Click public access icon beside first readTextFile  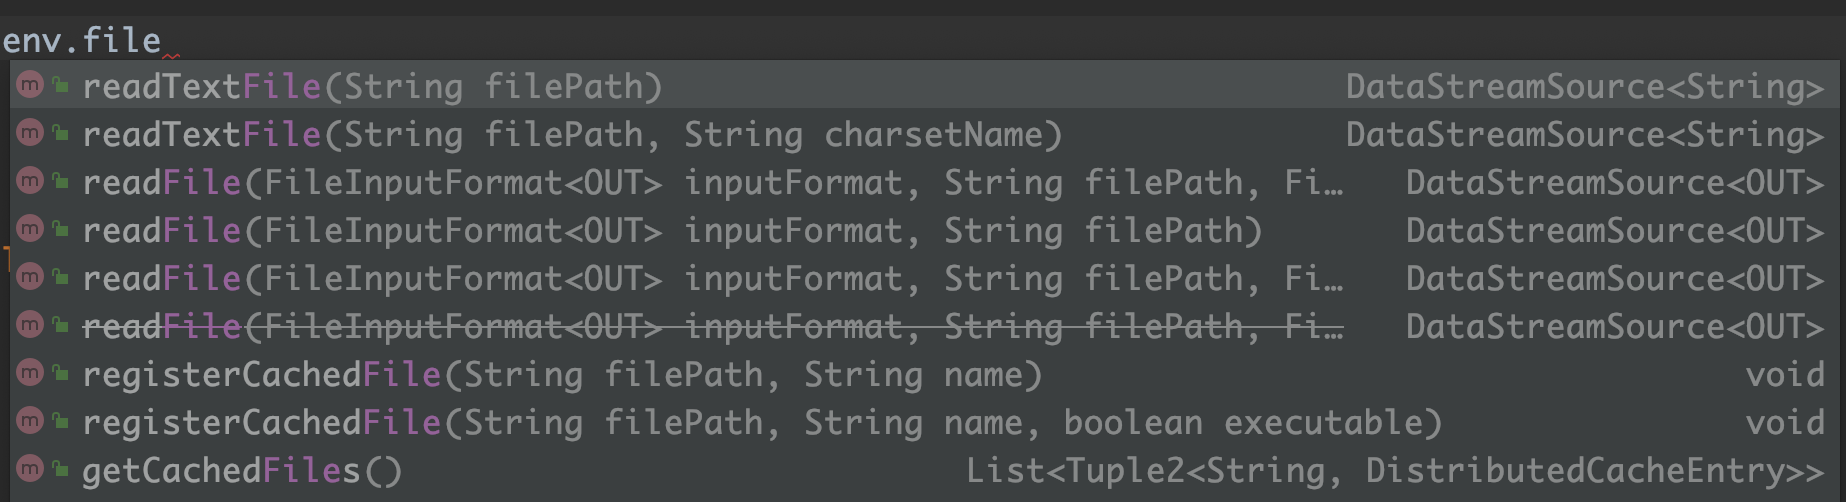[x=61, y=85]
